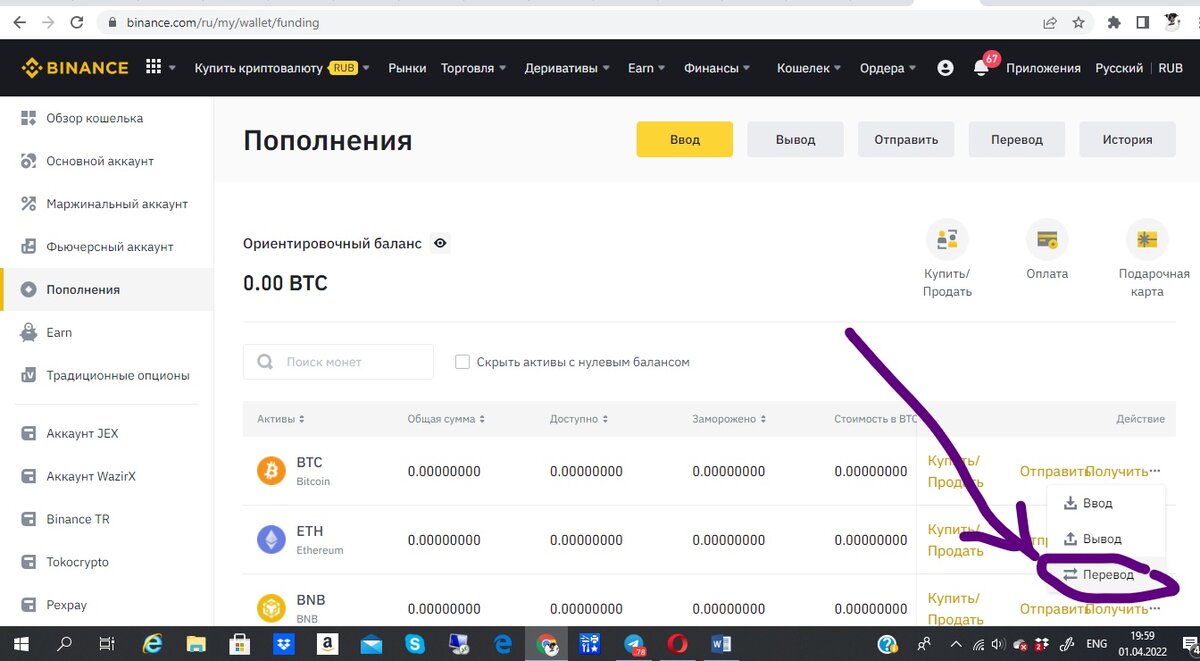The width and height of the screenshot is (1200, 661).
Task: Expand the Деривативы dropdown
Action: pos(606,68)
